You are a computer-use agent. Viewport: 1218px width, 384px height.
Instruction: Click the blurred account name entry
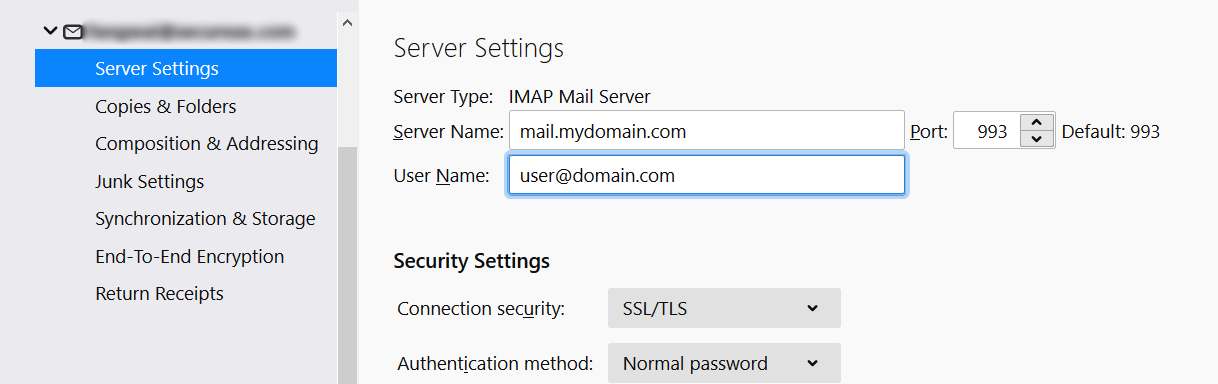click(190, 32)
